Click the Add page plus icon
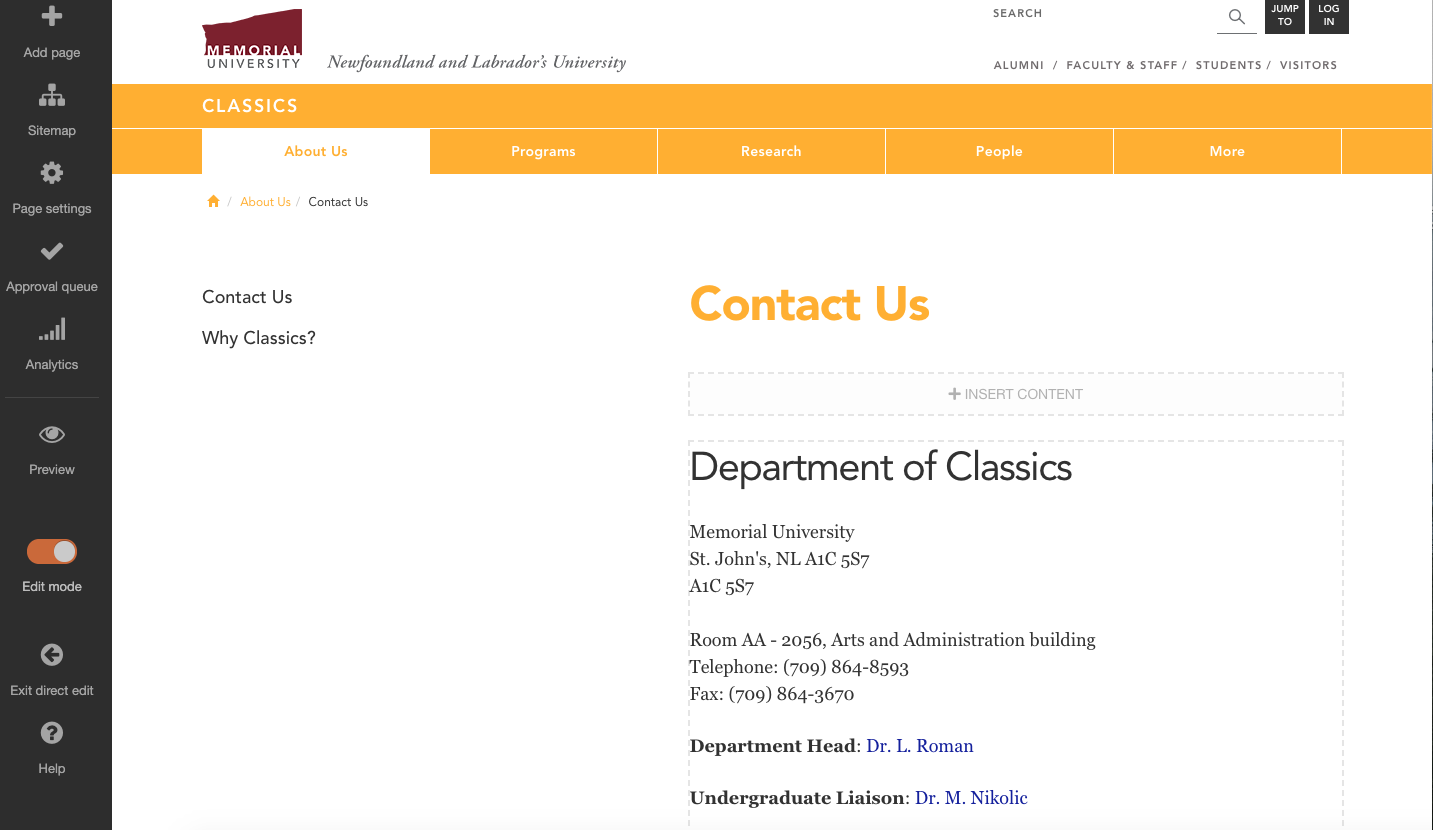This screenshot has width=1433, height=830. click(x=52, y=16)
